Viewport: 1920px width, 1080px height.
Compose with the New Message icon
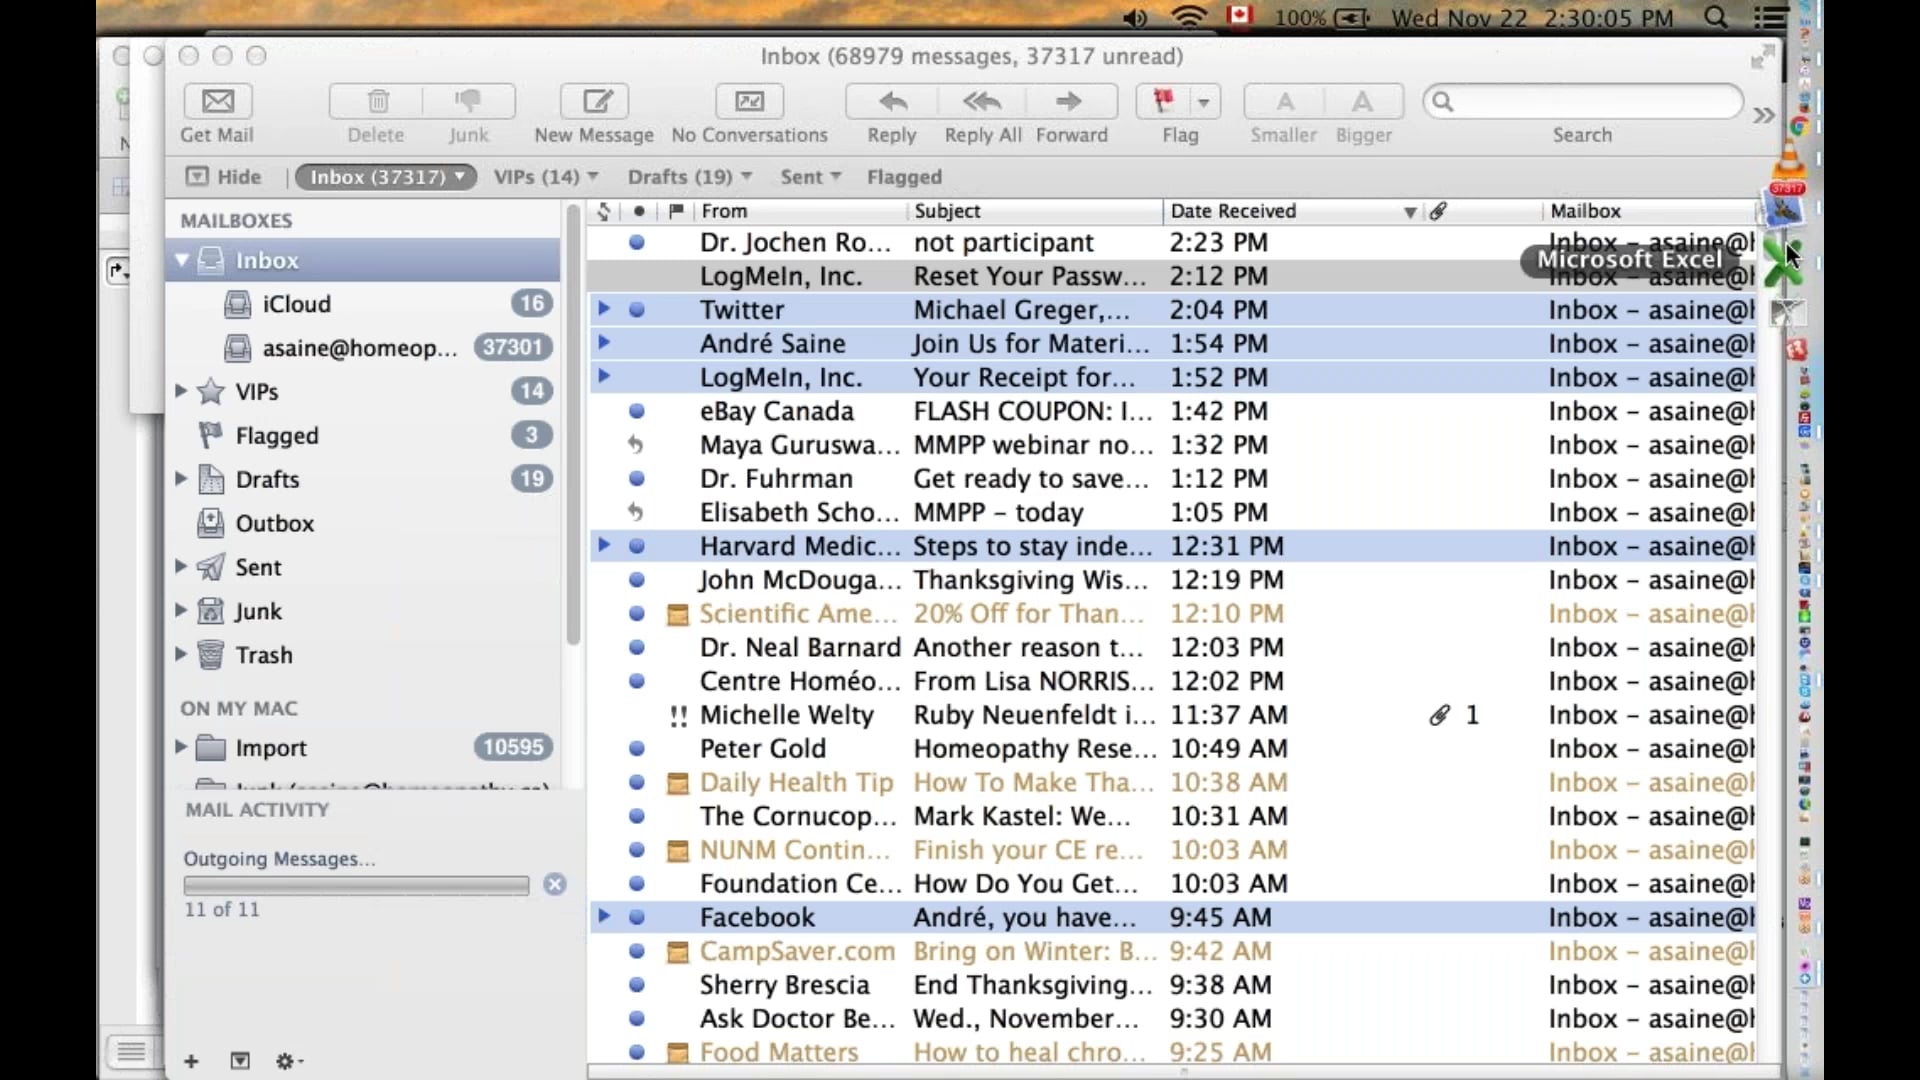(x=597, y=101)
